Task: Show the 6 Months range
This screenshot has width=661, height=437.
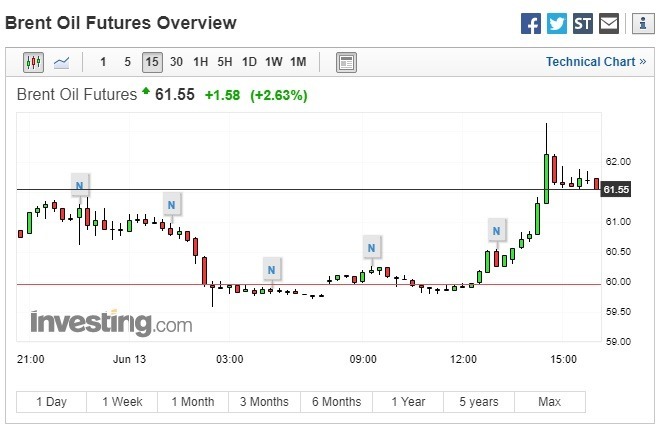Action: click(336, 402)
